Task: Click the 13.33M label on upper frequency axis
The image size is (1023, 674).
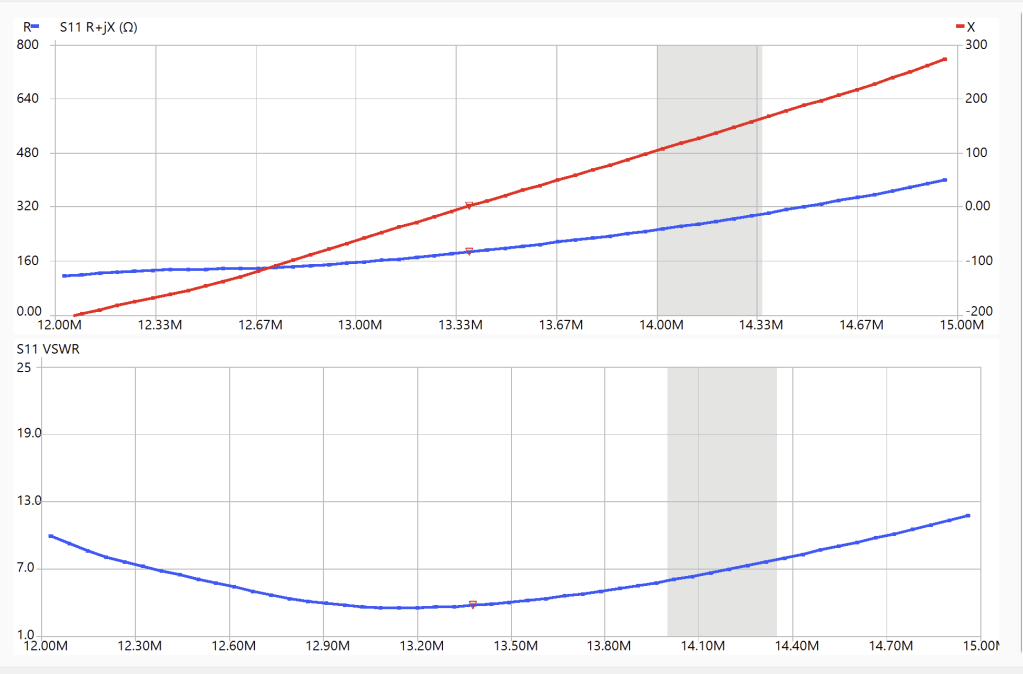Action: 460,325
